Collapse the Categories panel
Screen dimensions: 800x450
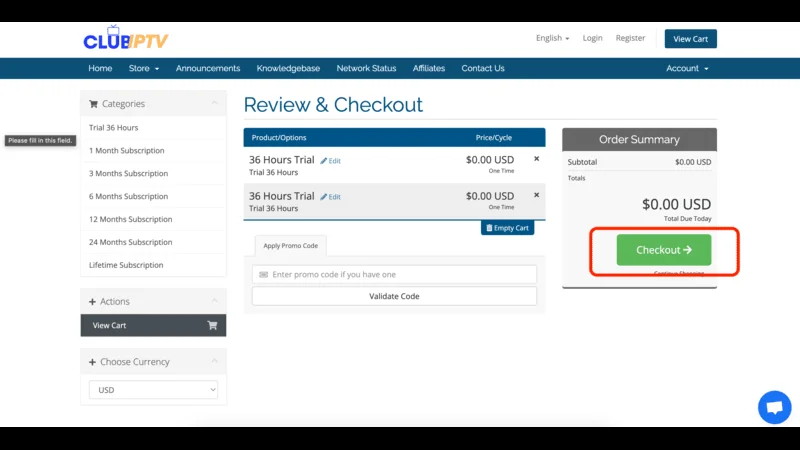[214, 103]
